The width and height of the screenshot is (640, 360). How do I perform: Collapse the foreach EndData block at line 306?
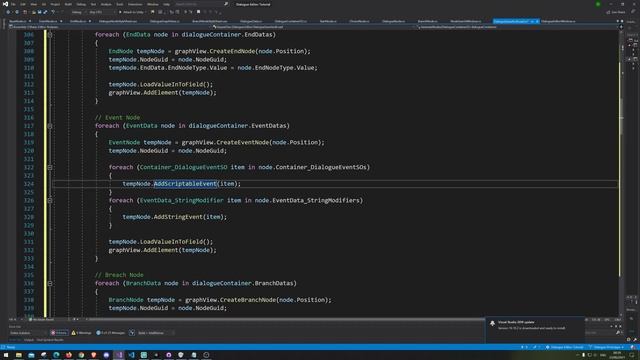point(50,35)
